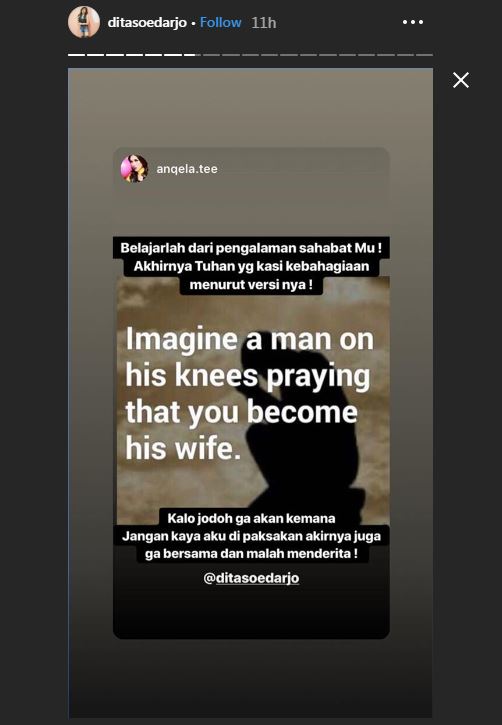Tap the "Kalo jodoh ga akan kemana" caption
This screenshot has width=502, height=725.
[251, 518]
